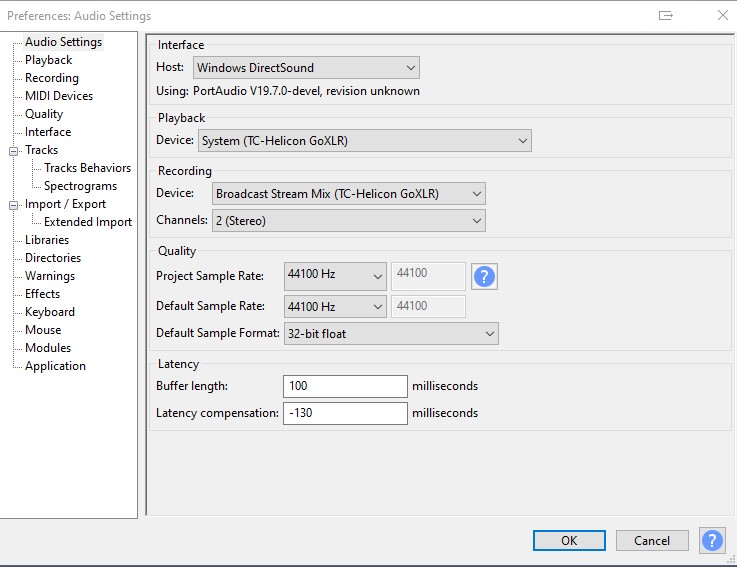The width and height of the screenshot is (737, 567).
Task: Click the Buffer length input field
Action: coord(345,386)
